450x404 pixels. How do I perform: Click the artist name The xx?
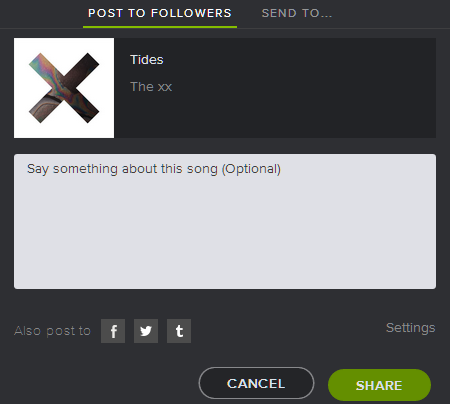pyautogui.click(x=151, y=87)
